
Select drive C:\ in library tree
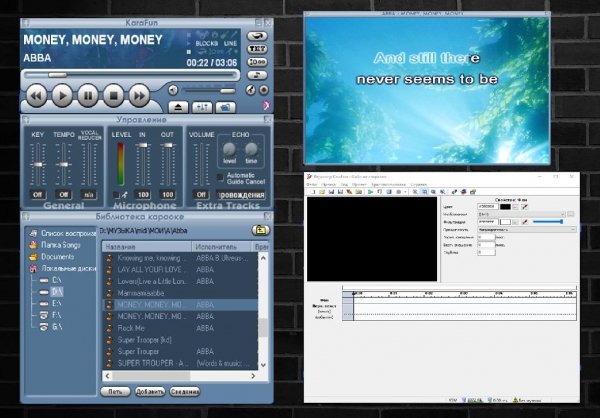tap(51, 280)
